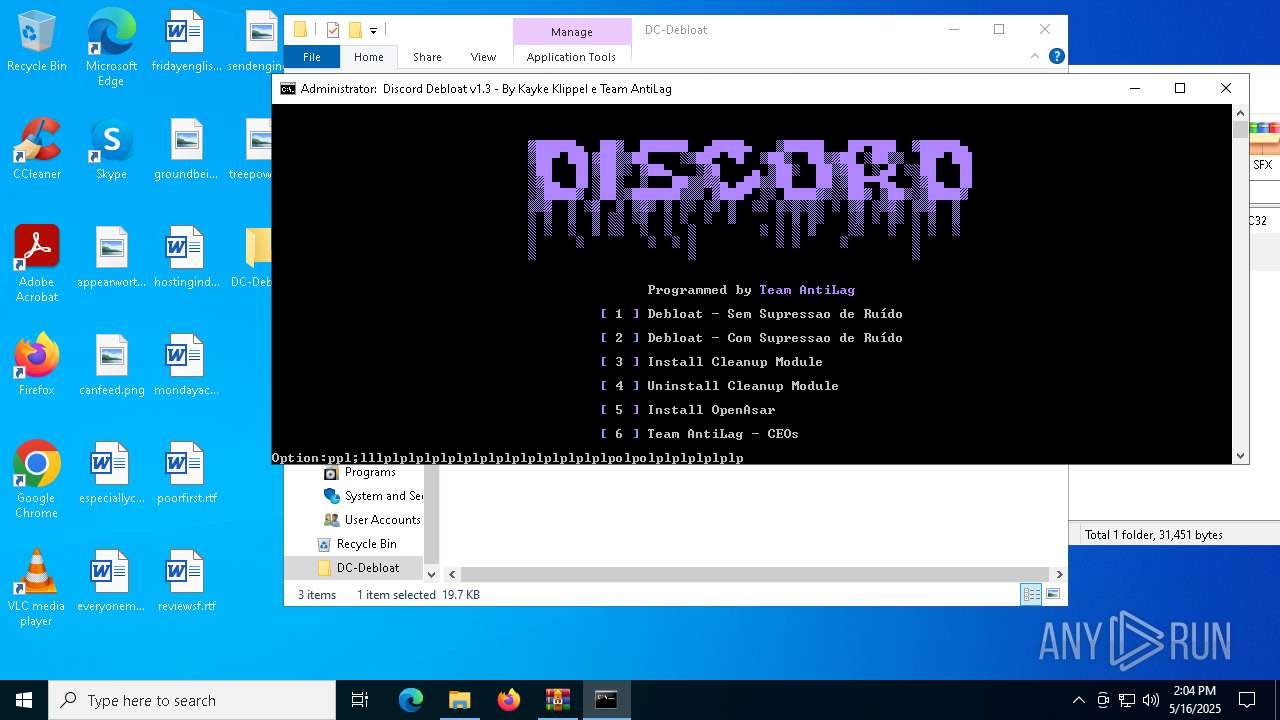Open Task View on the taskbar

click(x=360, y=700)
